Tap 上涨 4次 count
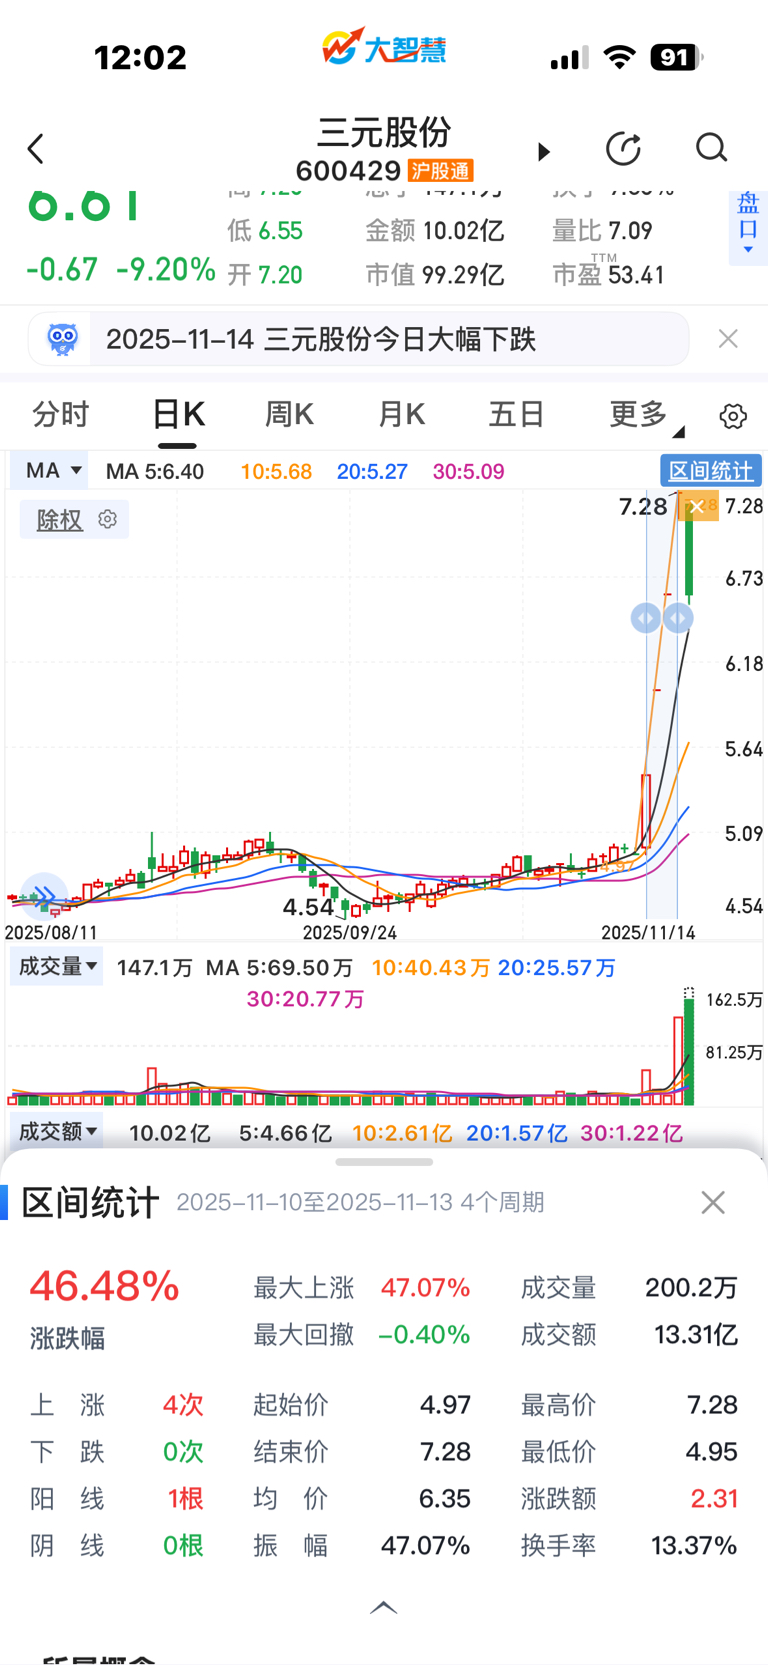This screenshot has width=769, height=1665. (x=183, y=1405)
